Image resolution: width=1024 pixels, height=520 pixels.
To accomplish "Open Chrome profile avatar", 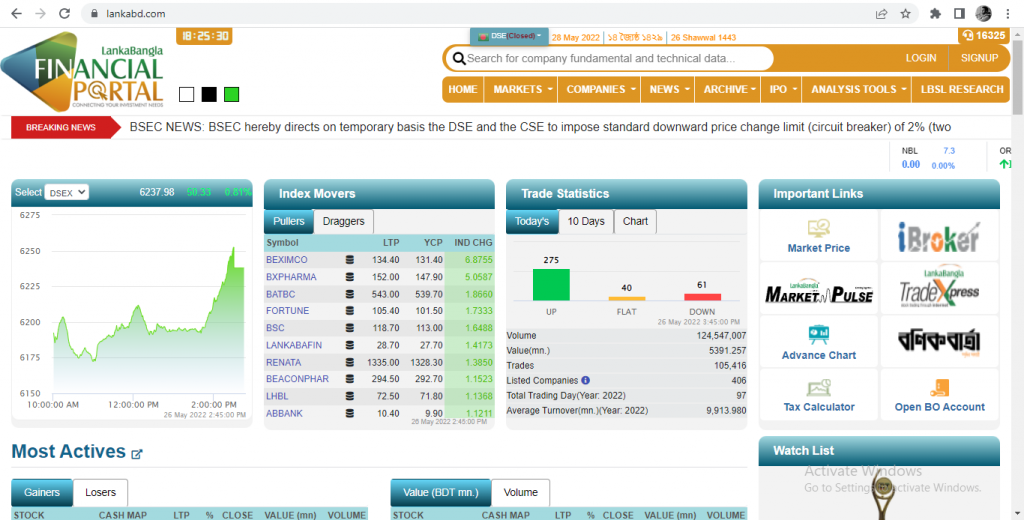I will point(984,14).
